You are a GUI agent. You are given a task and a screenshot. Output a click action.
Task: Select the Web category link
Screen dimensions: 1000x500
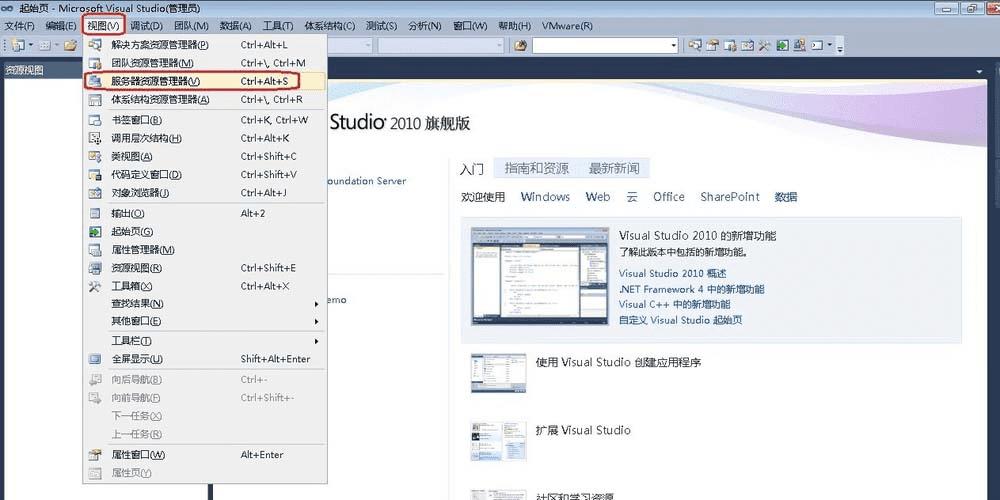pyautogui.click(x=598, y=197)
